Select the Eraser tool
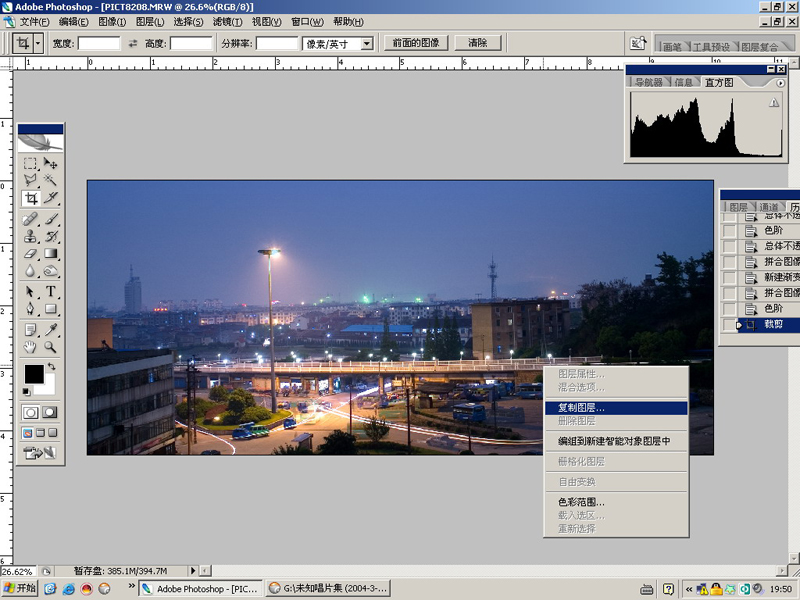Viewport: 800px width, 600px height. pos(30,254)
